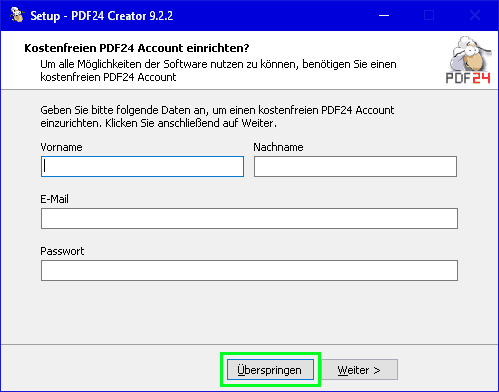Click the "Setup - PDF24 Creator 9.2.2" title

point(102,16)
